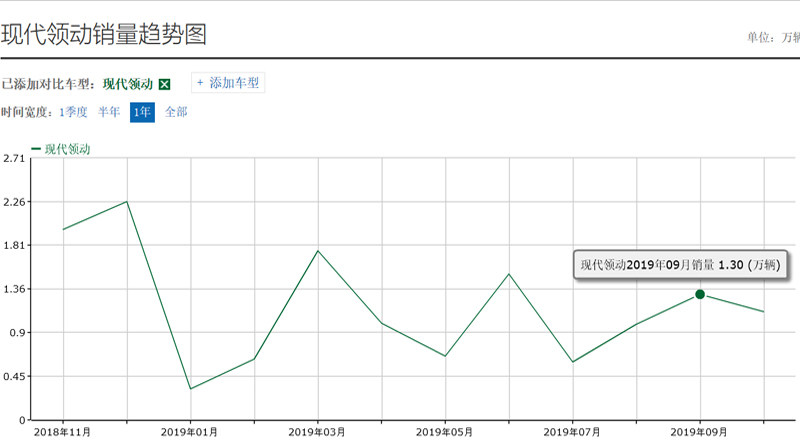The height and width of the screenshot is (448, 800).
Task: Click the 2019年09月销量 tooltip box
Action: (682, 265)
